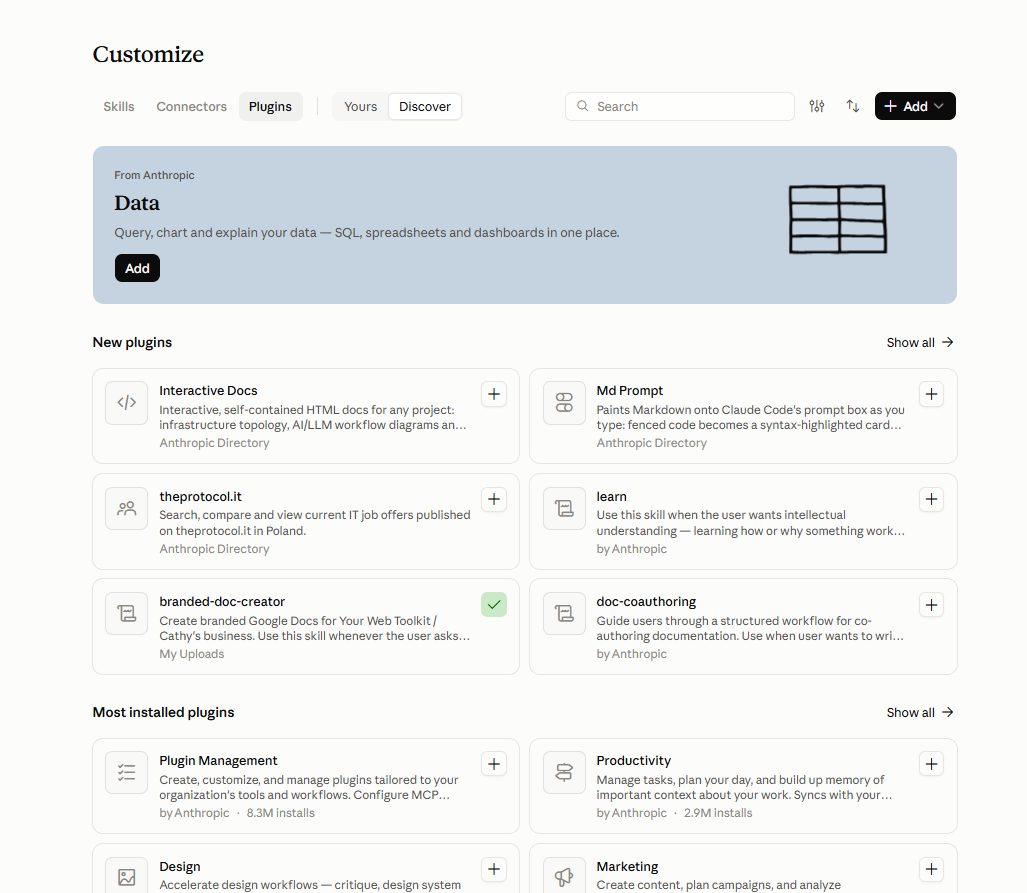Add Plugin Management via plus icon
The height and width of the screenshot is (893, 1027).
[494, 764]
